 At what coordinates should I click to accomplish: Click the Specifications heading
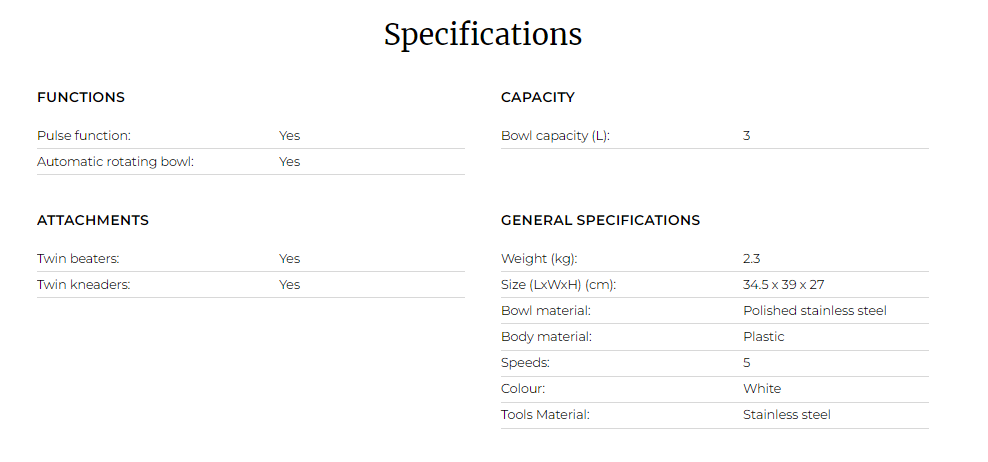[483, 35]
